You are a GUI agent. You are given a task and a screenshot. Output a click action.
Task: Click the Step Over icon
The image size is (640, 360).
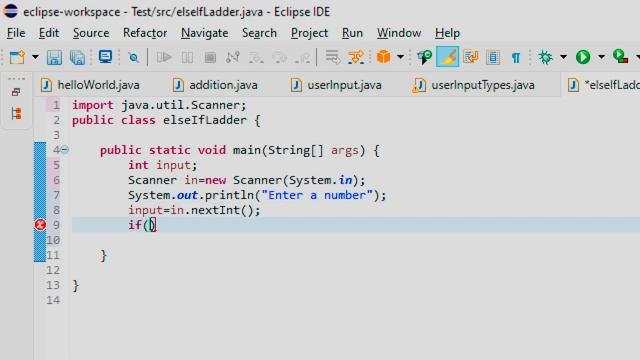coord(280,58)
